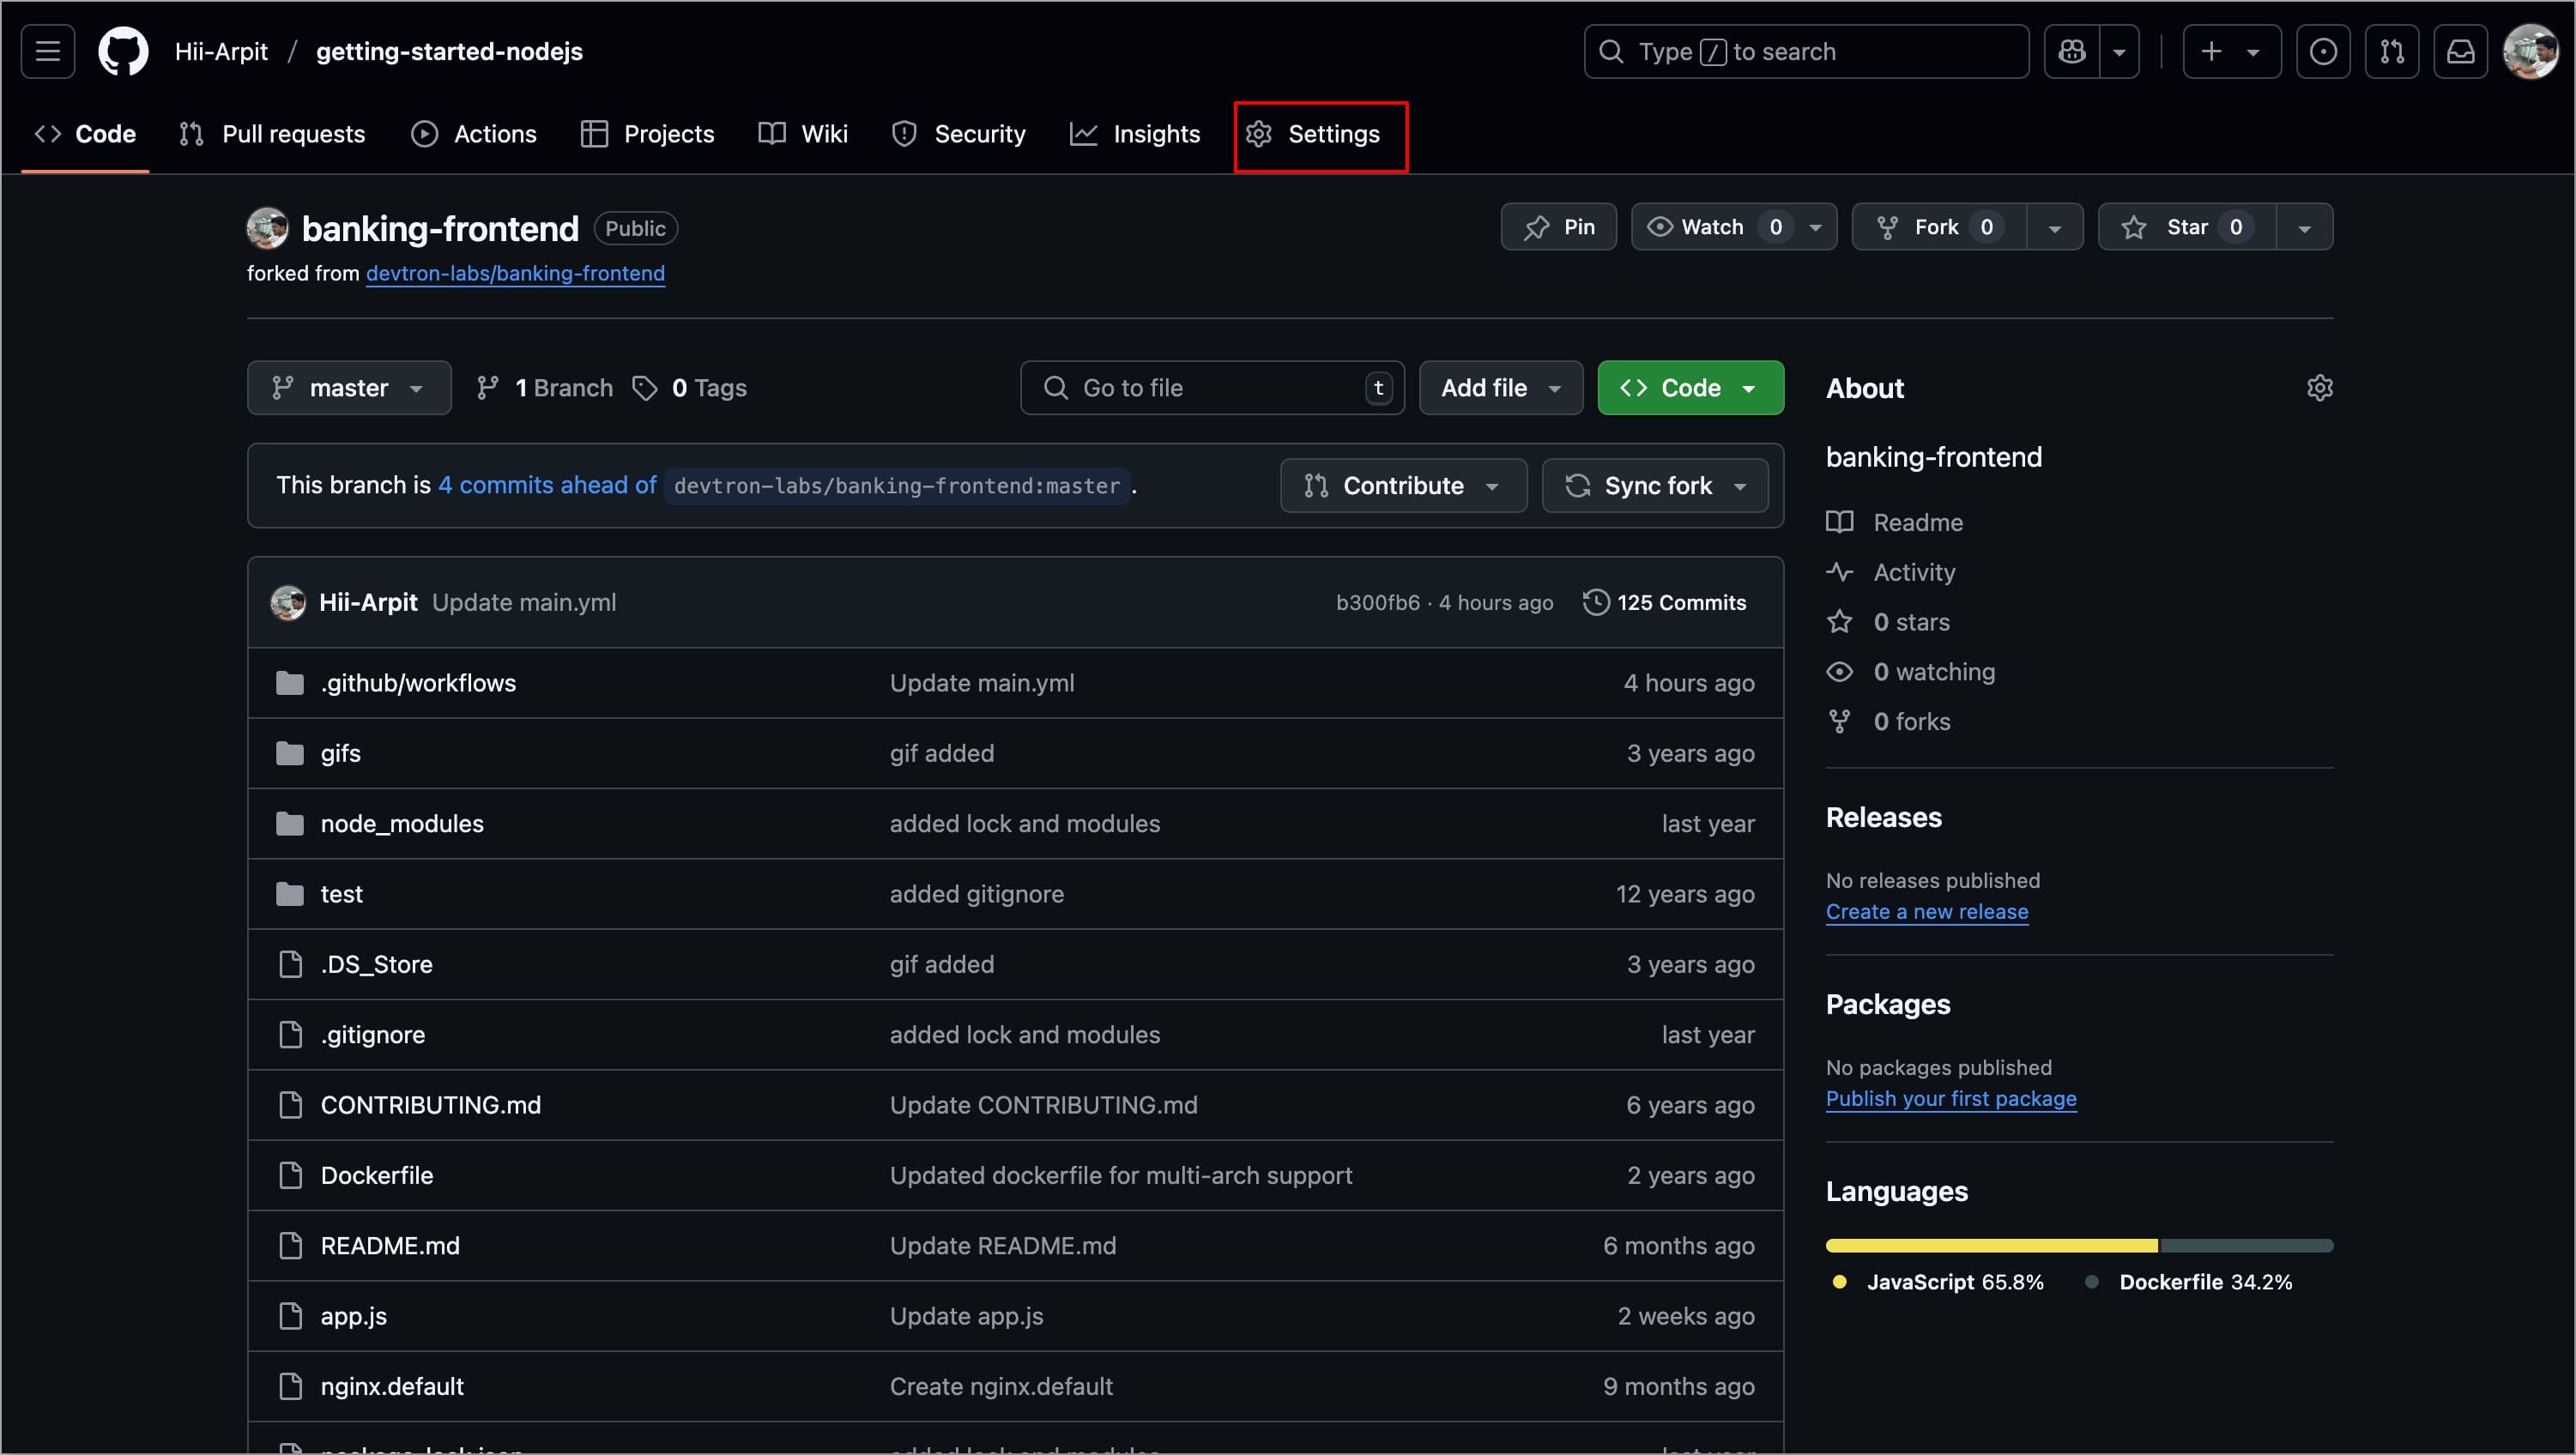Click the About section gear icon
Screen dimensions: 2576x1455
pos(2319,388)
